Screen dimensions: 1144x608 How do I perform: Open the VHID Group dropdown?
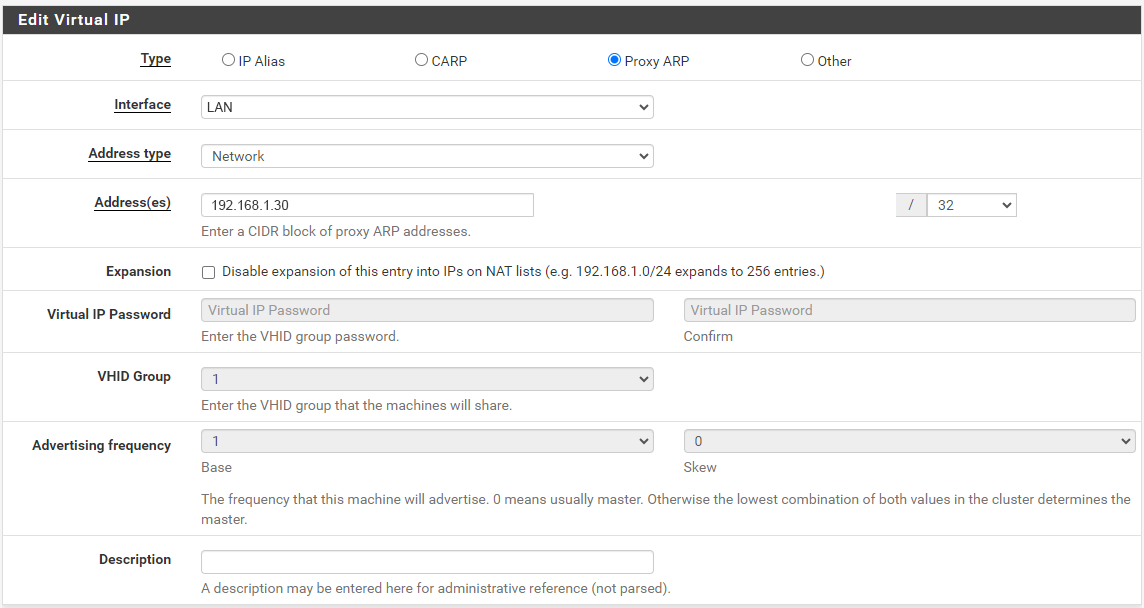coord(427,379)
